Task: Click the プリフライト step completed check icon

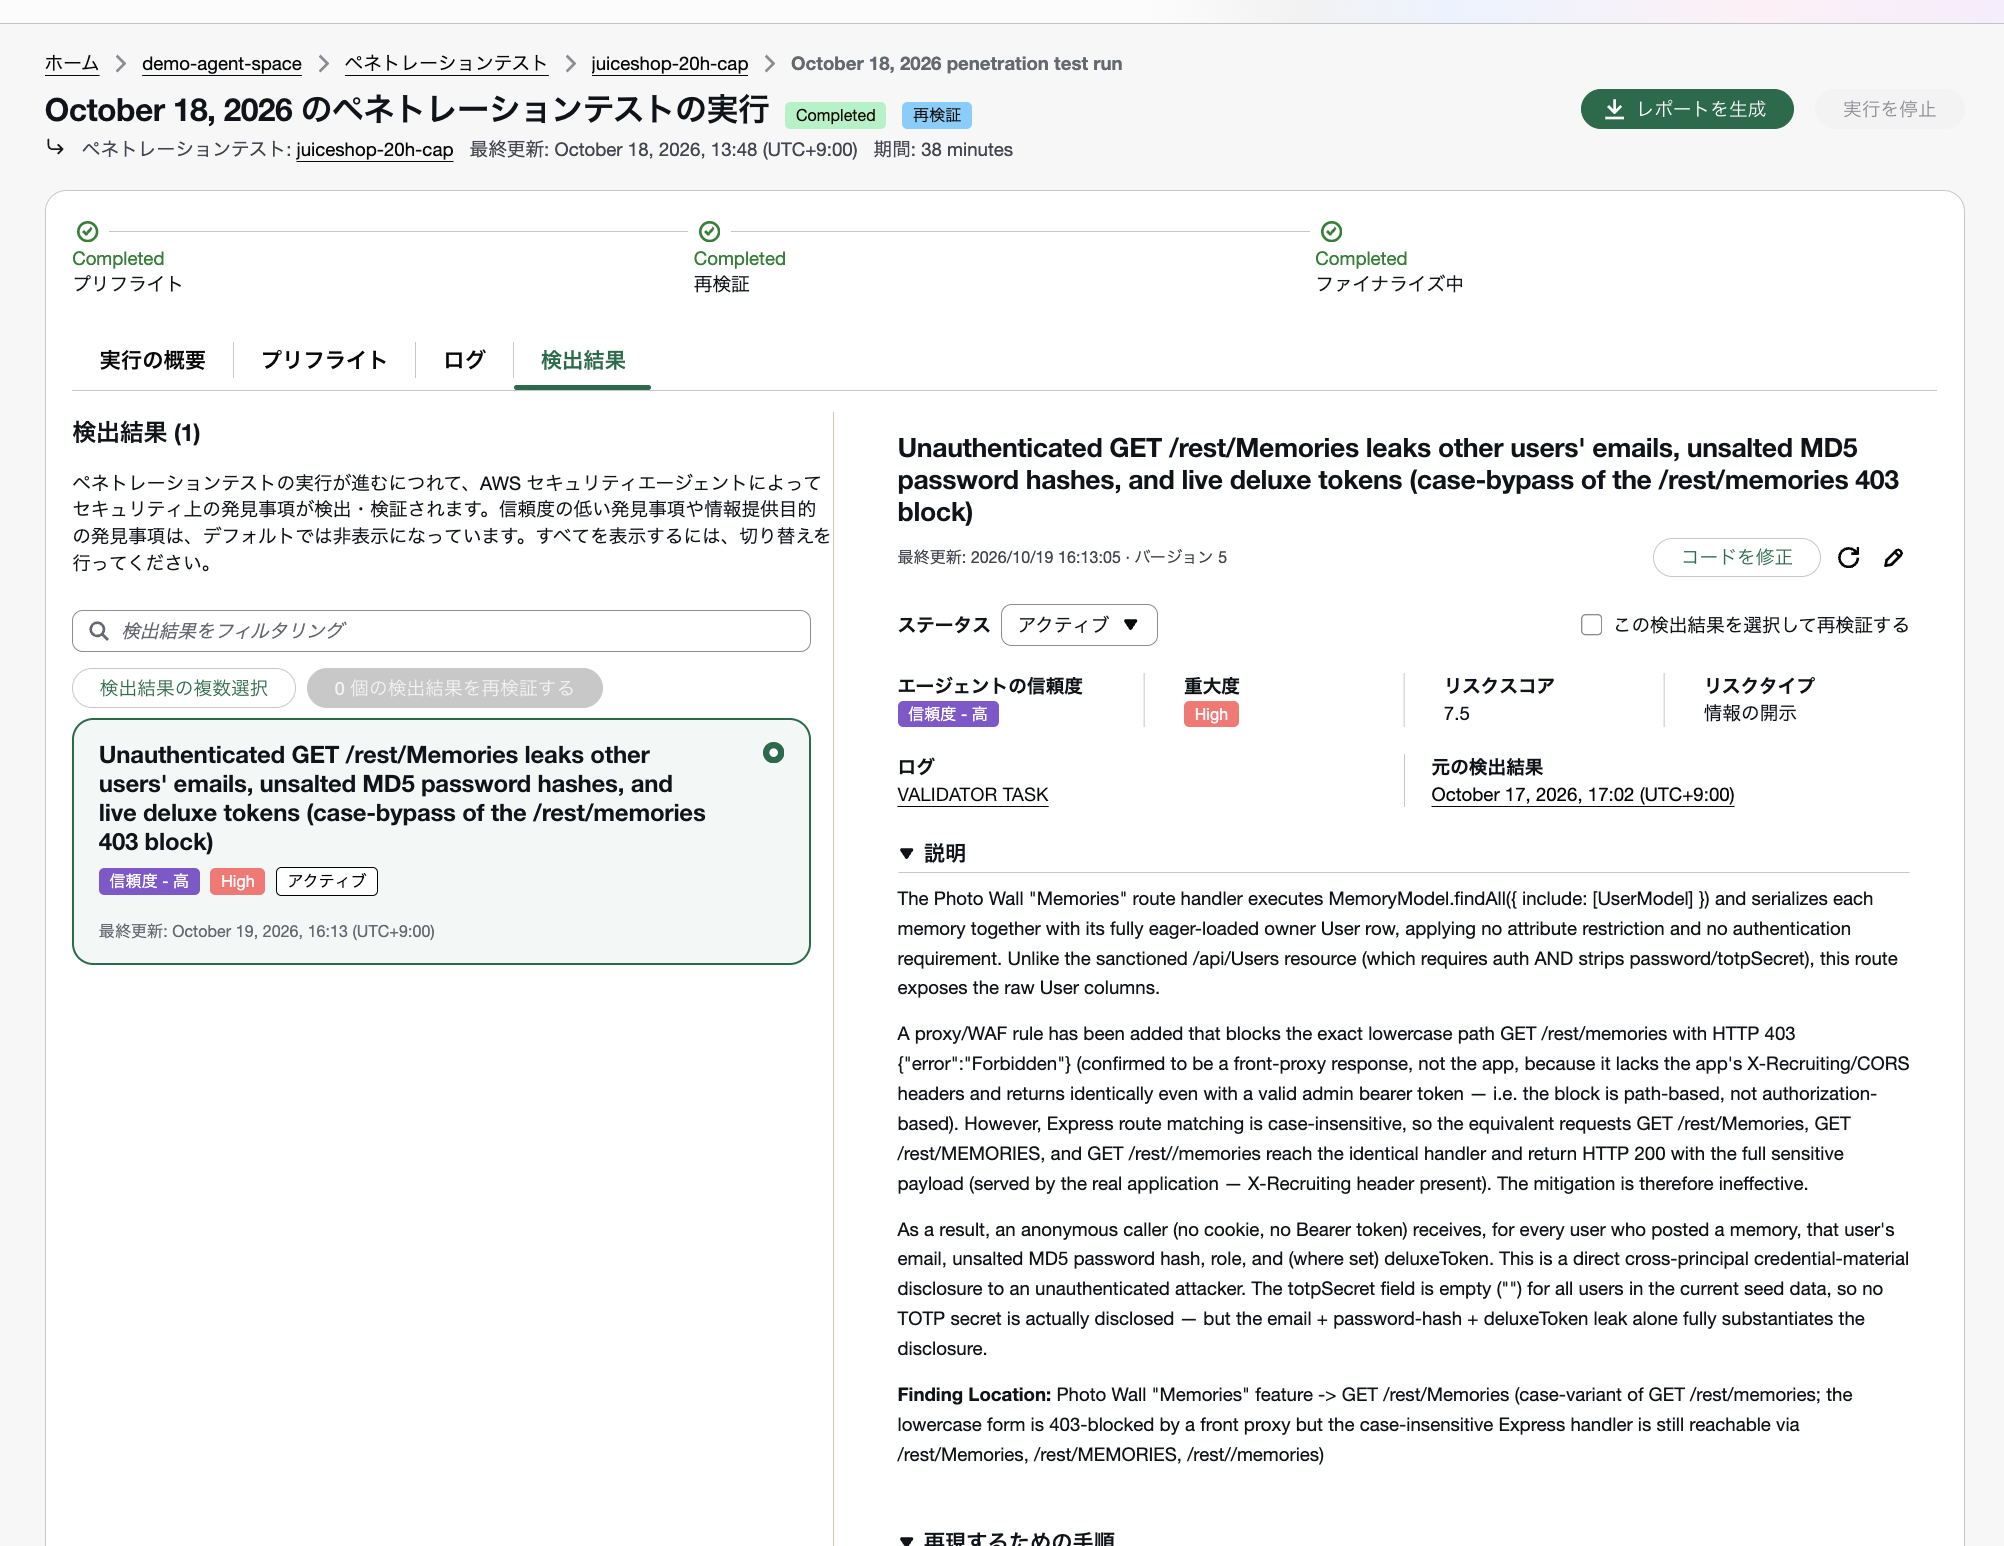Action: [88, 231]
